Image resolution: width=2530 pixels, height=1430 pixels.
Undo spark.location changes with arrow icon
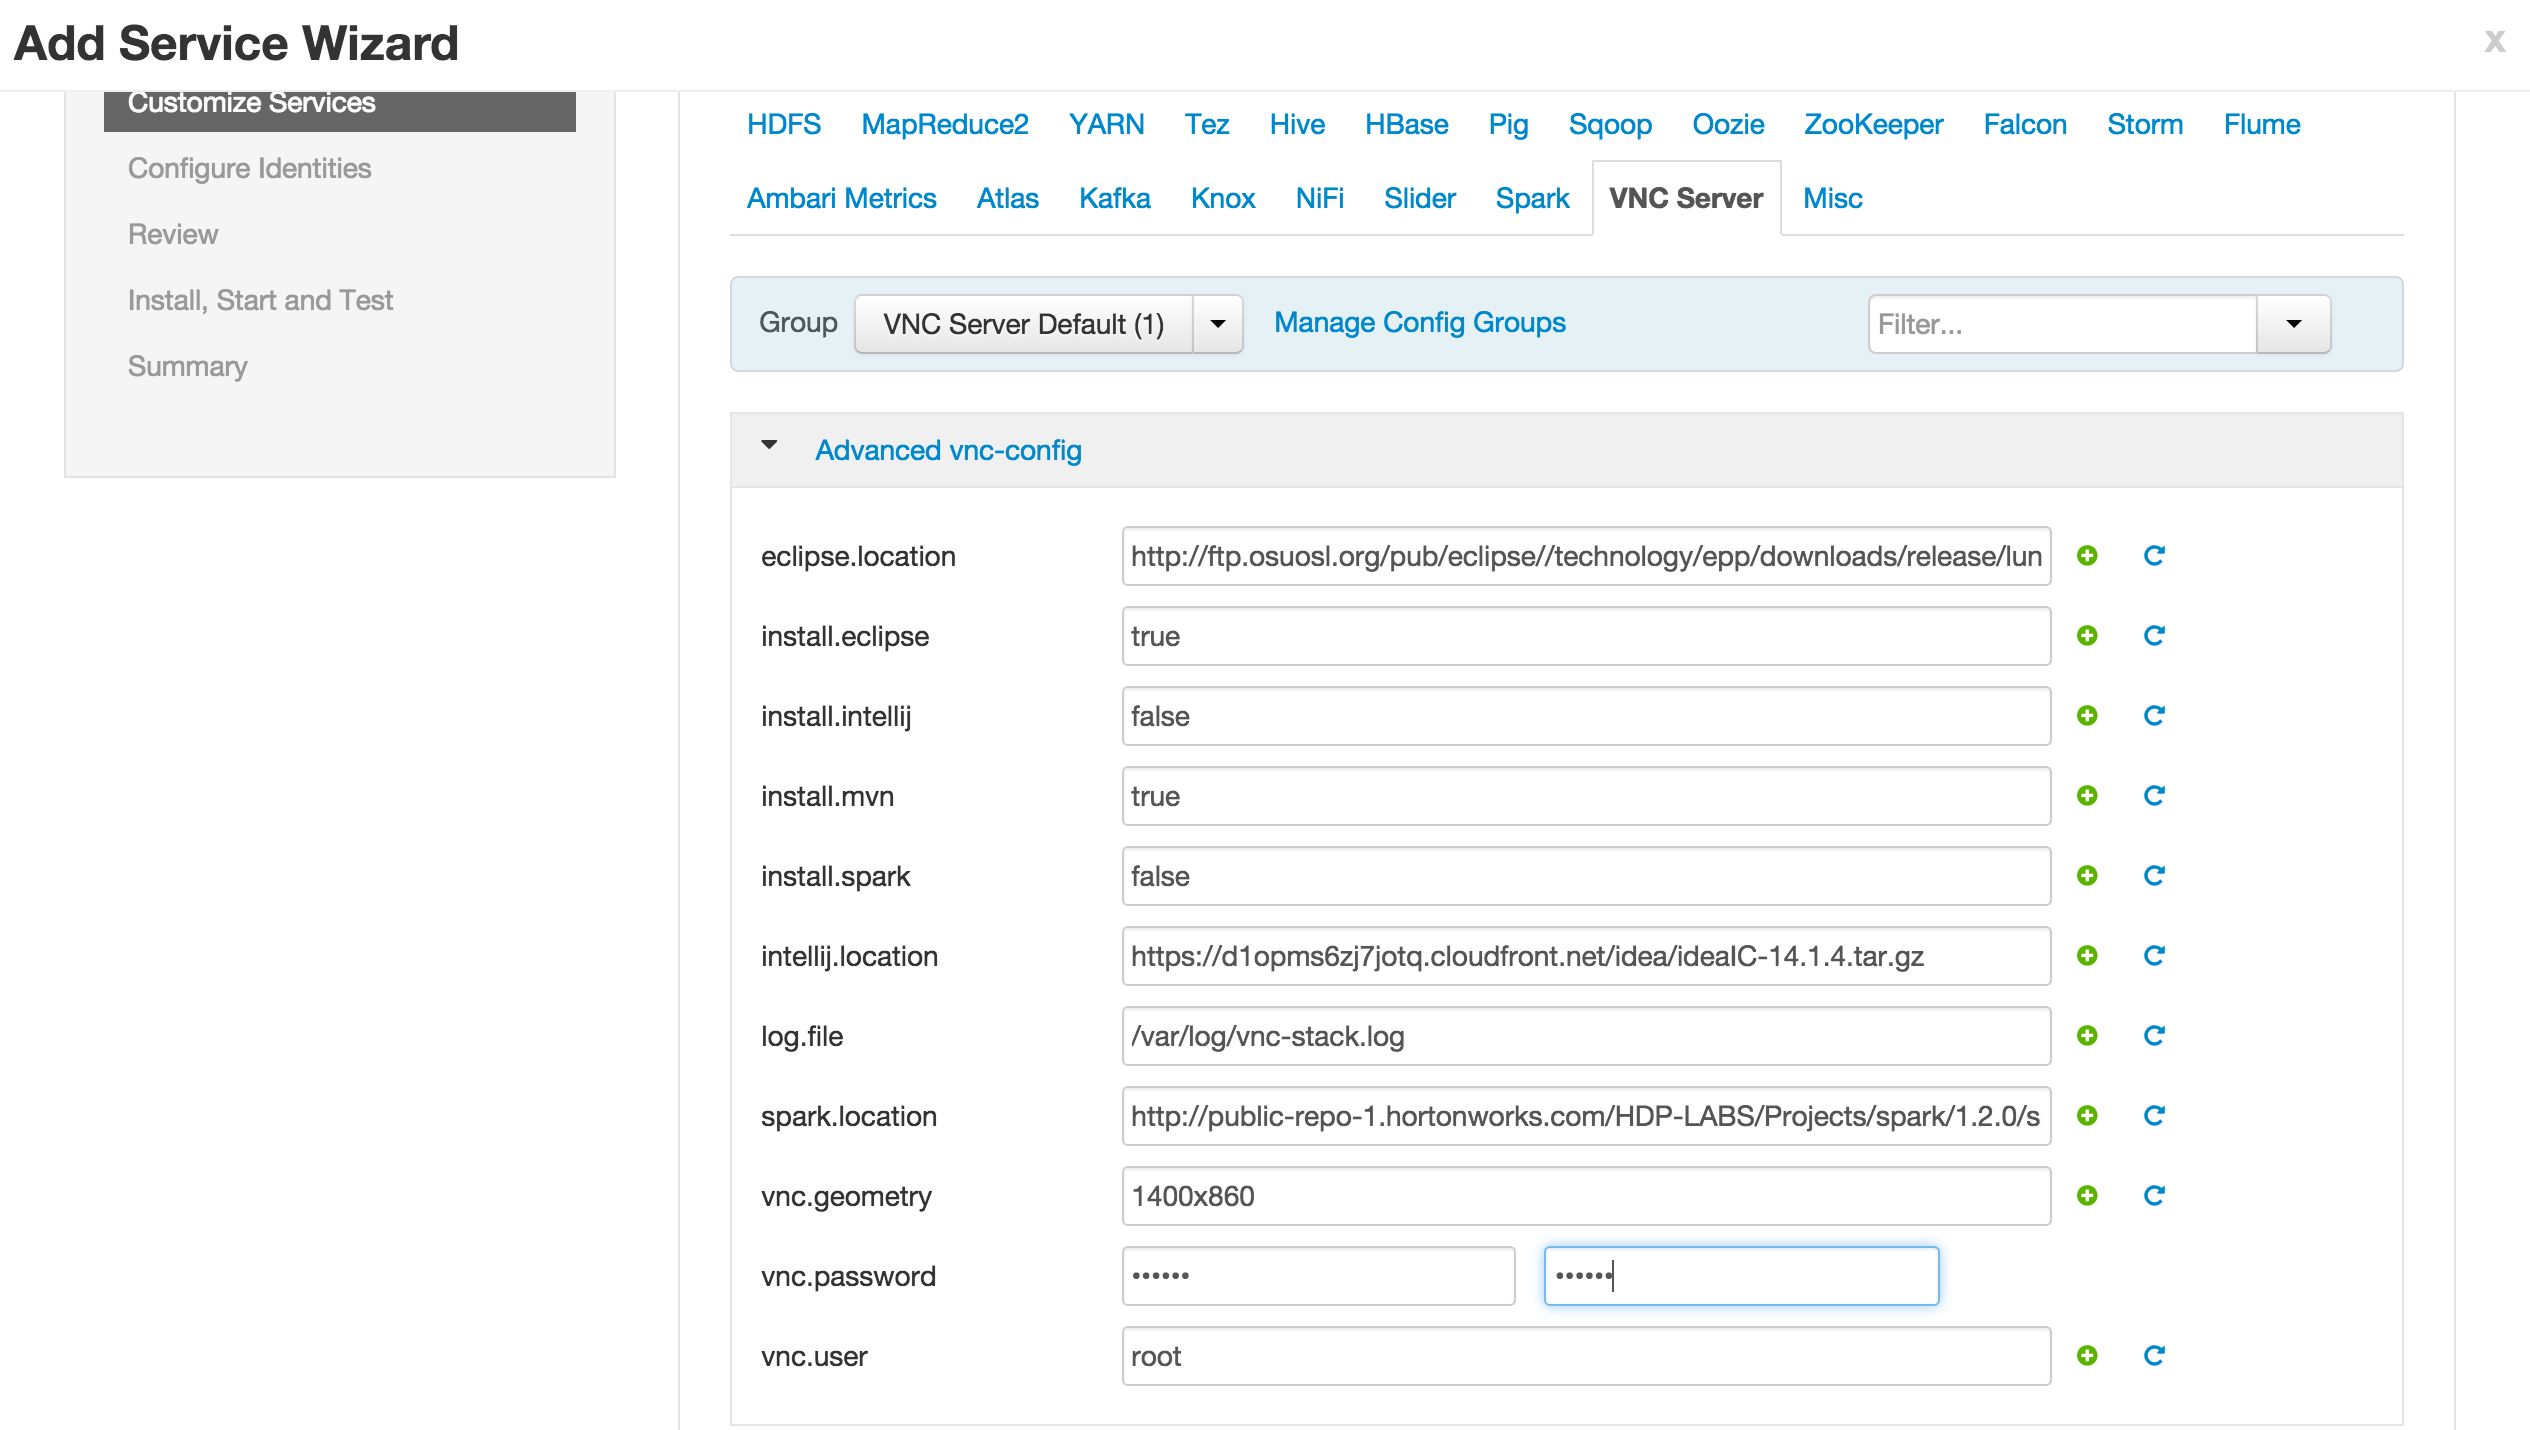[2154, 1116]
